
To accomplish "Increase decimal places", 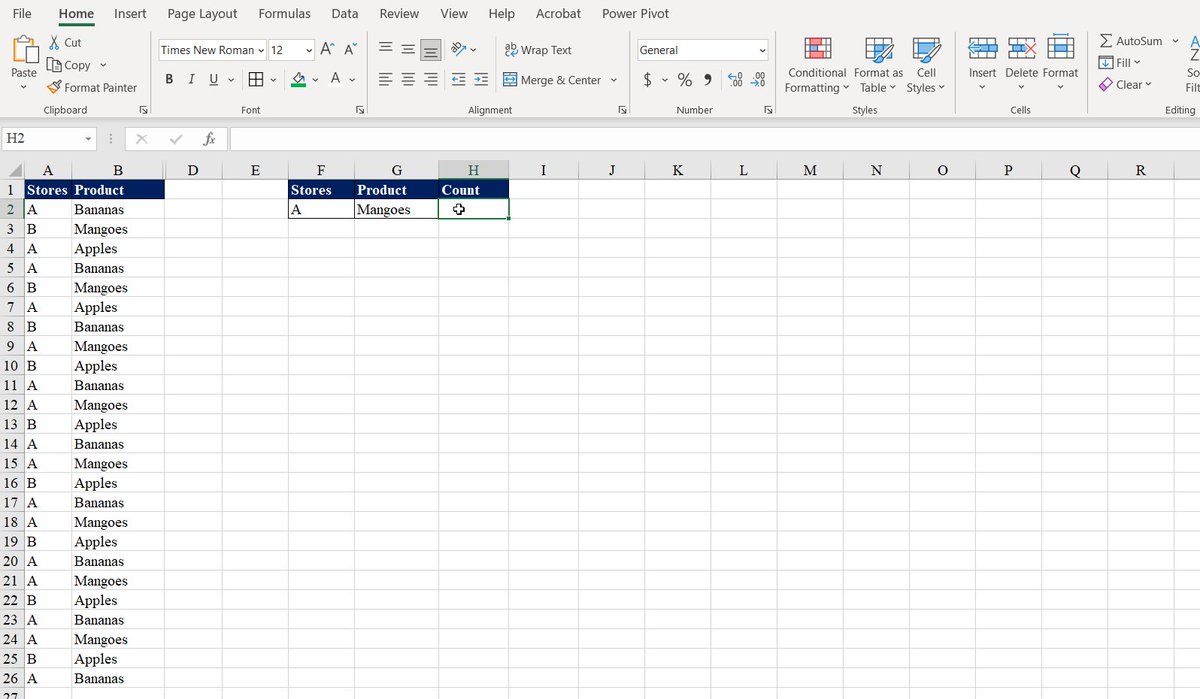I will coord(735,80).
